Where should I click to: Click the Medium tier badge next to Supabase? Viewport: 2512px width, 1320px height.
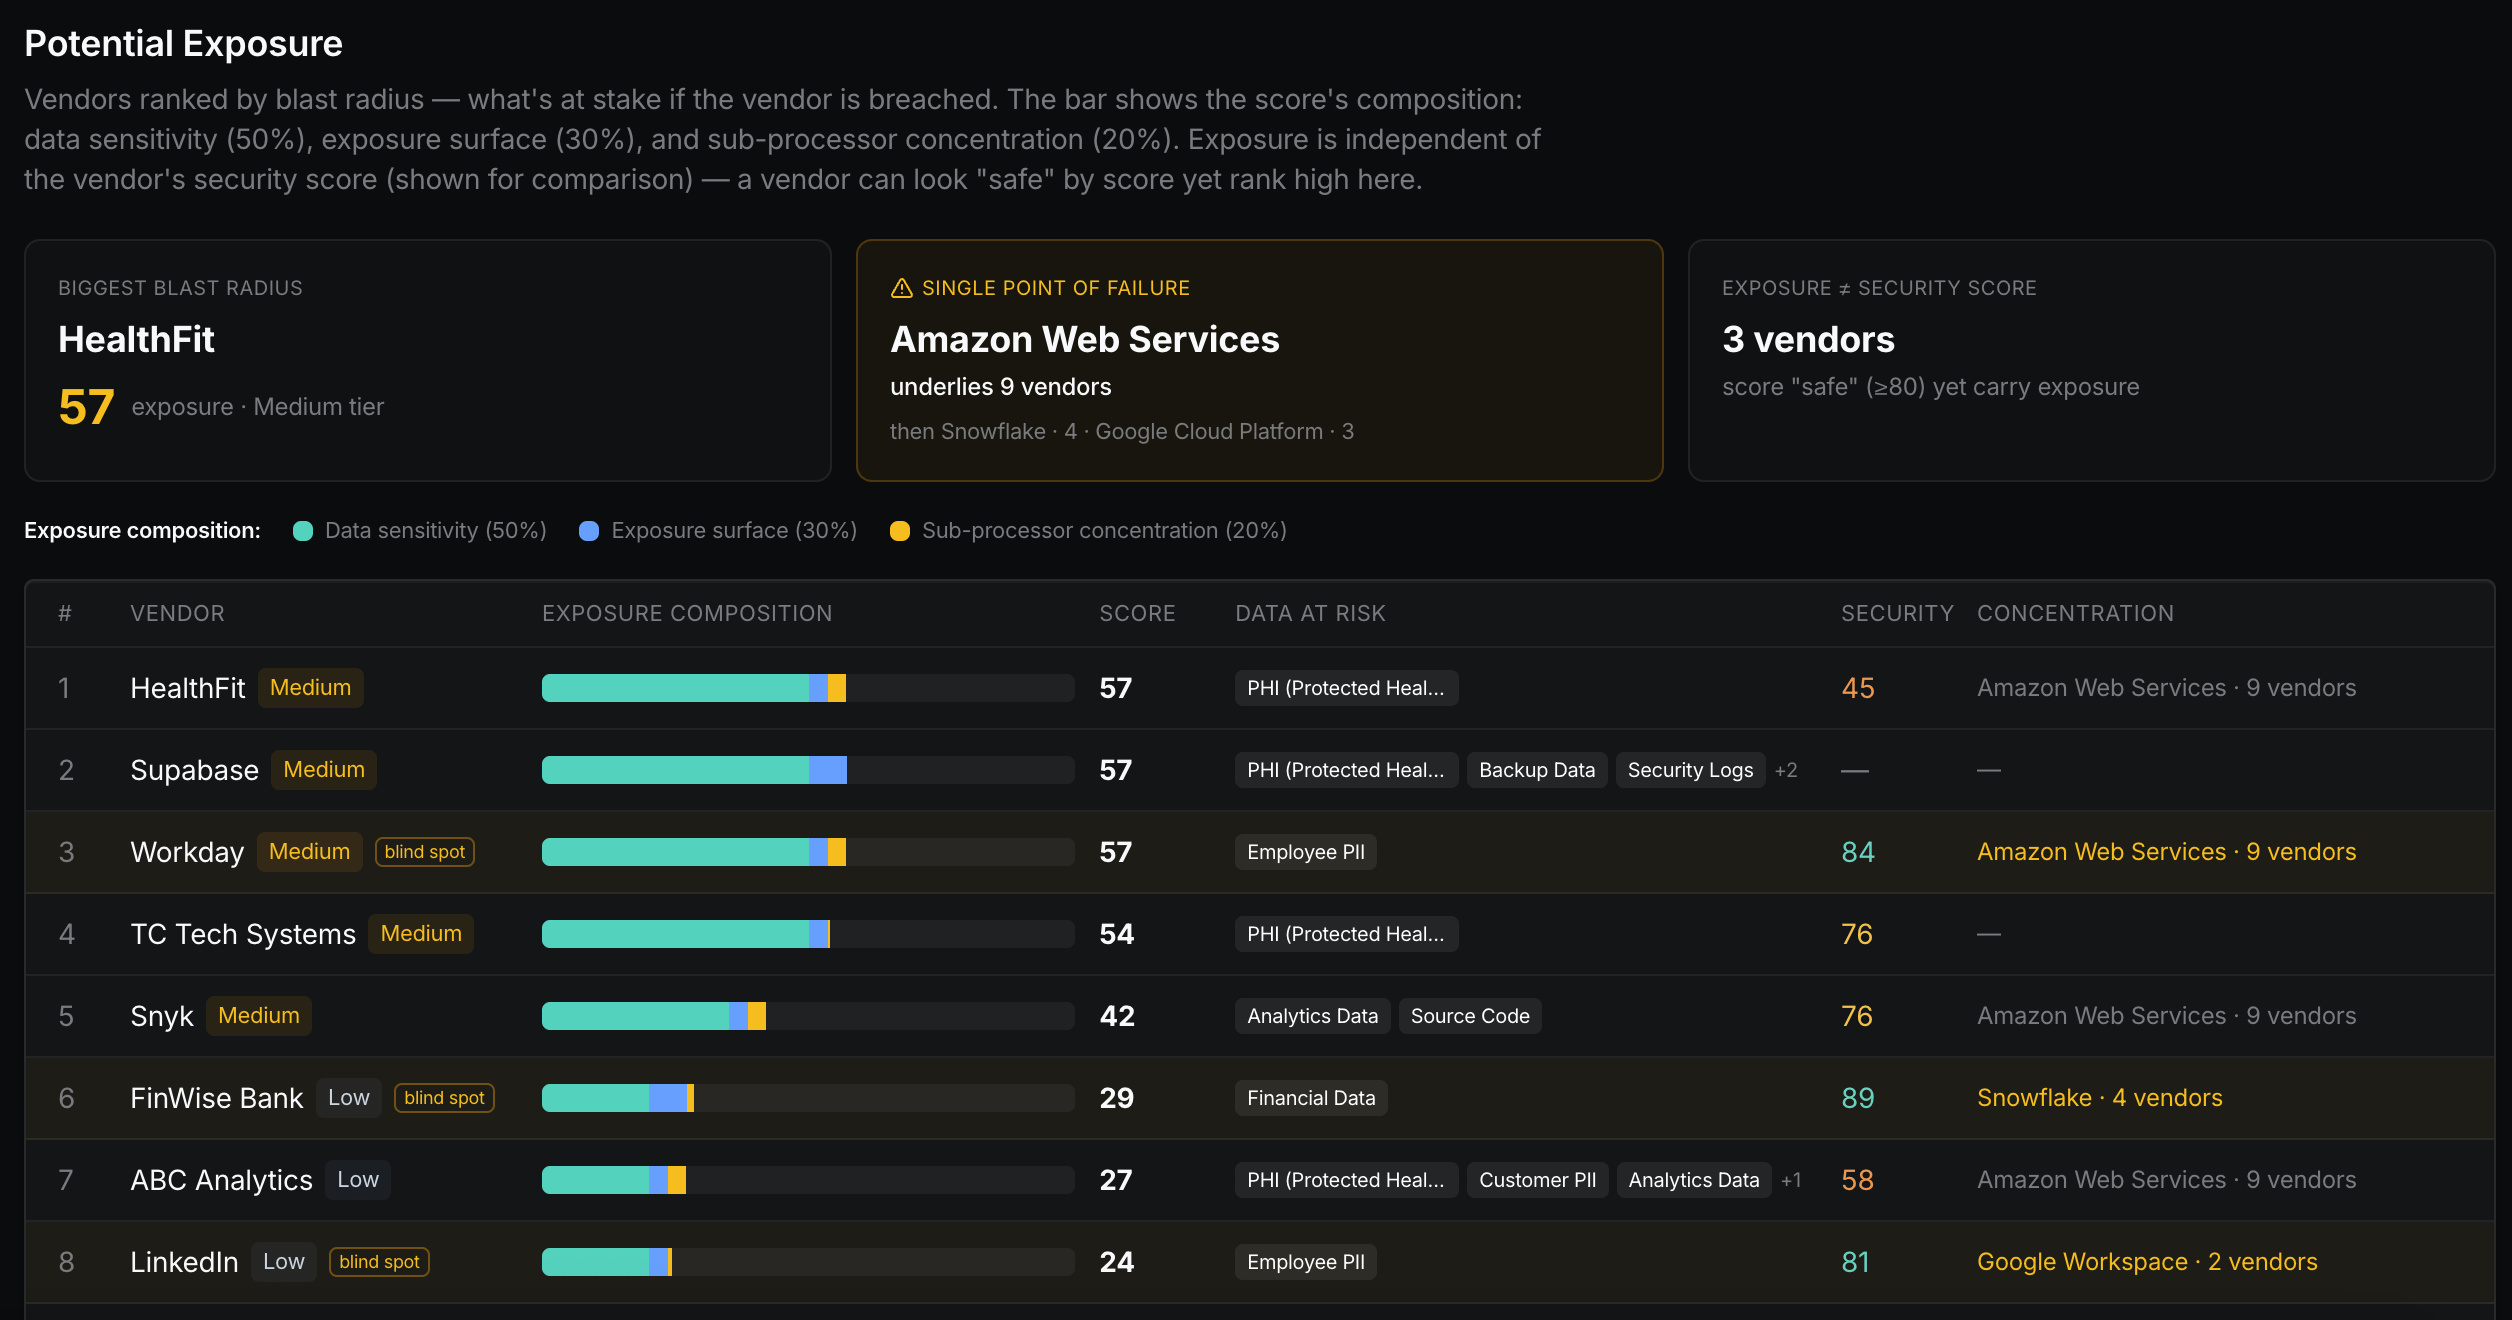pos(324,770)
